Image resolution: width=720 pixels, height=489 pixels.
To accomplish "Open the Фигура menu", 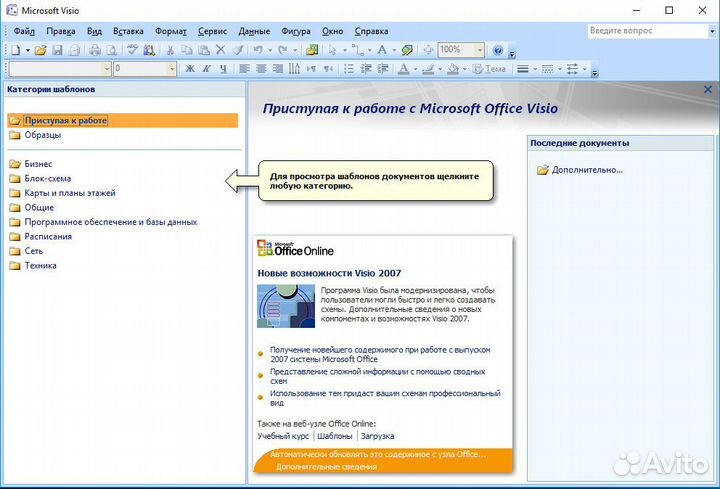I will [x=296, y=31].
